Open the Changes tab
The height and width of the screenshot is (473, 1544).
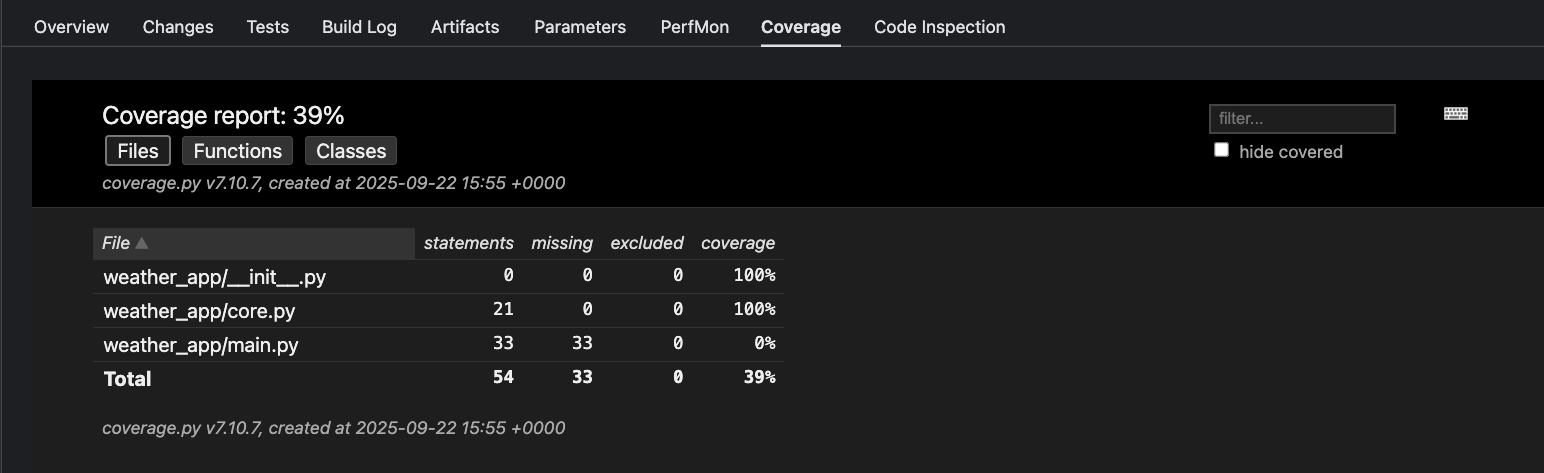click(x=178, y=27)
